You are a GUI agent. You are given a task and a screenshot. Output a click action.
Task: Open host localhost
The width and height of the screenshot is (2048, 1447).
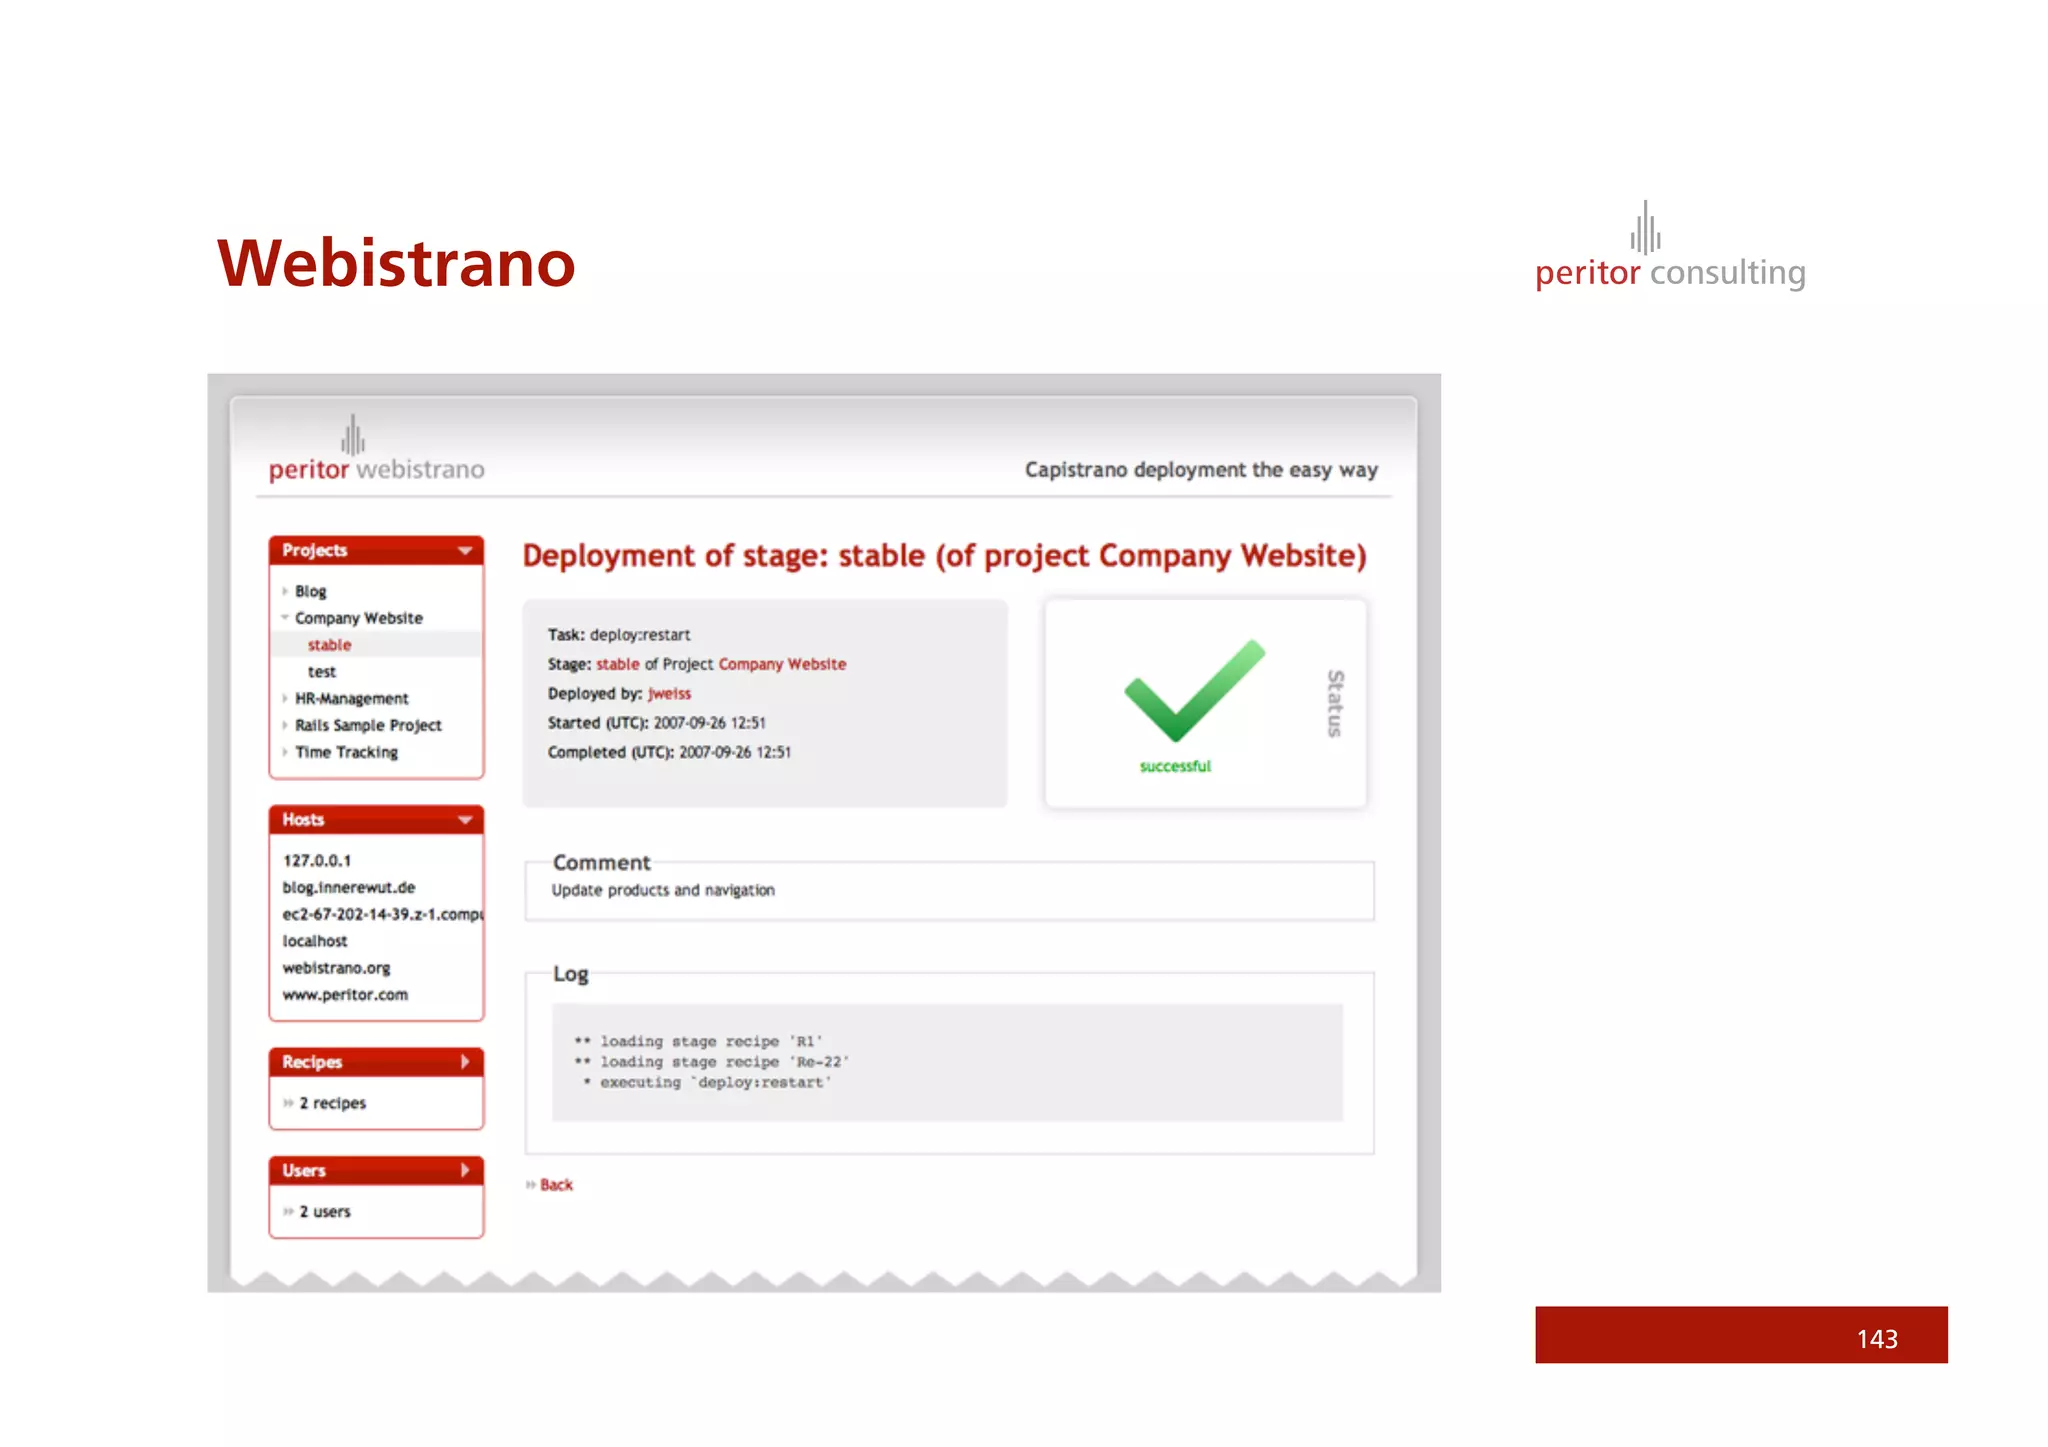[x=315, y=941]
